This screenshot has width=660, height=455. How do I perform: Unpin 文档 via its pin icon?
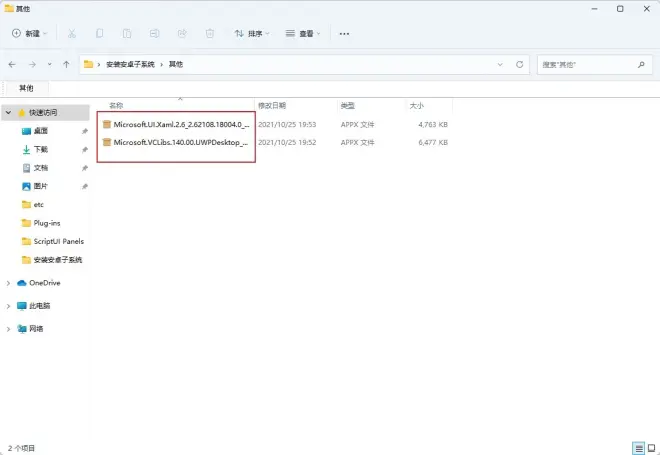(85, 168)
